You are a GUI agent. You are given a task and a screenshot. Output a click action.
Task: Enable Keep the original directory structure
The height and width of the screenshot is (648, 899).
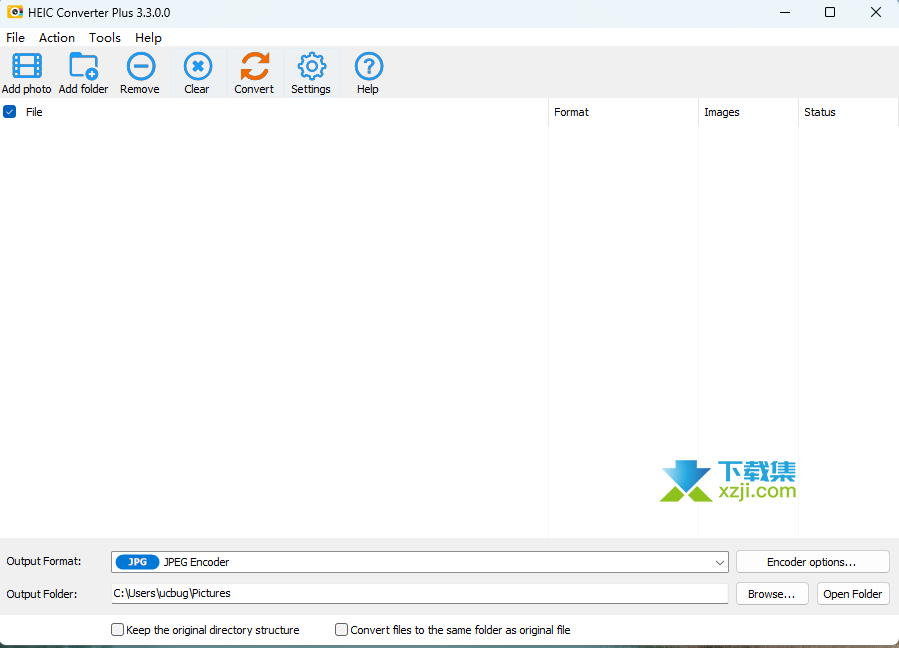click(x=118, y=630)
